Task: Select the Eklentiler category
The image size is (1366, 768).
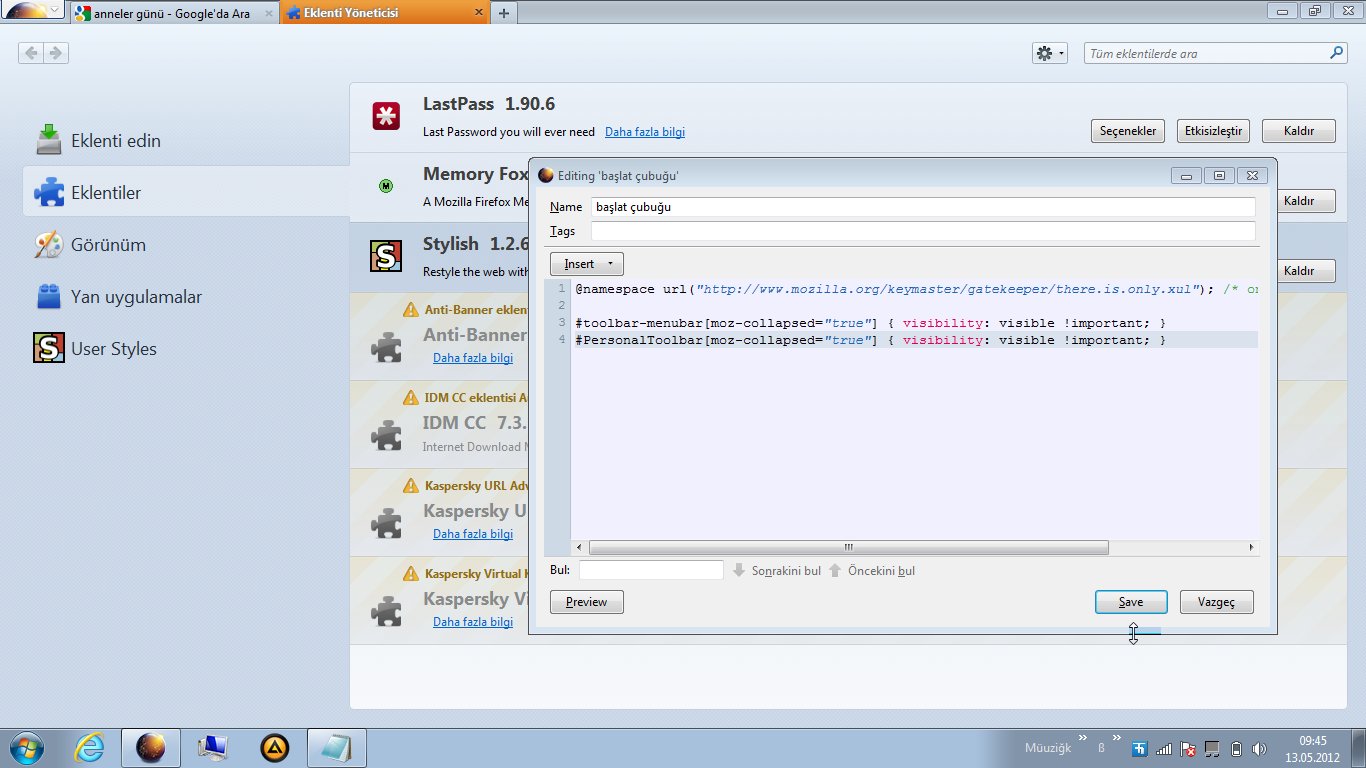Action: 186,192
